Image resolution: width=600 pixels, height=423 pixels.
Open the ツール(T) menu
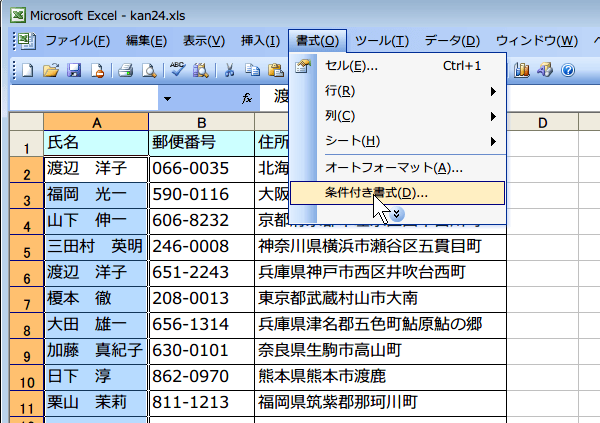point(381,40)
